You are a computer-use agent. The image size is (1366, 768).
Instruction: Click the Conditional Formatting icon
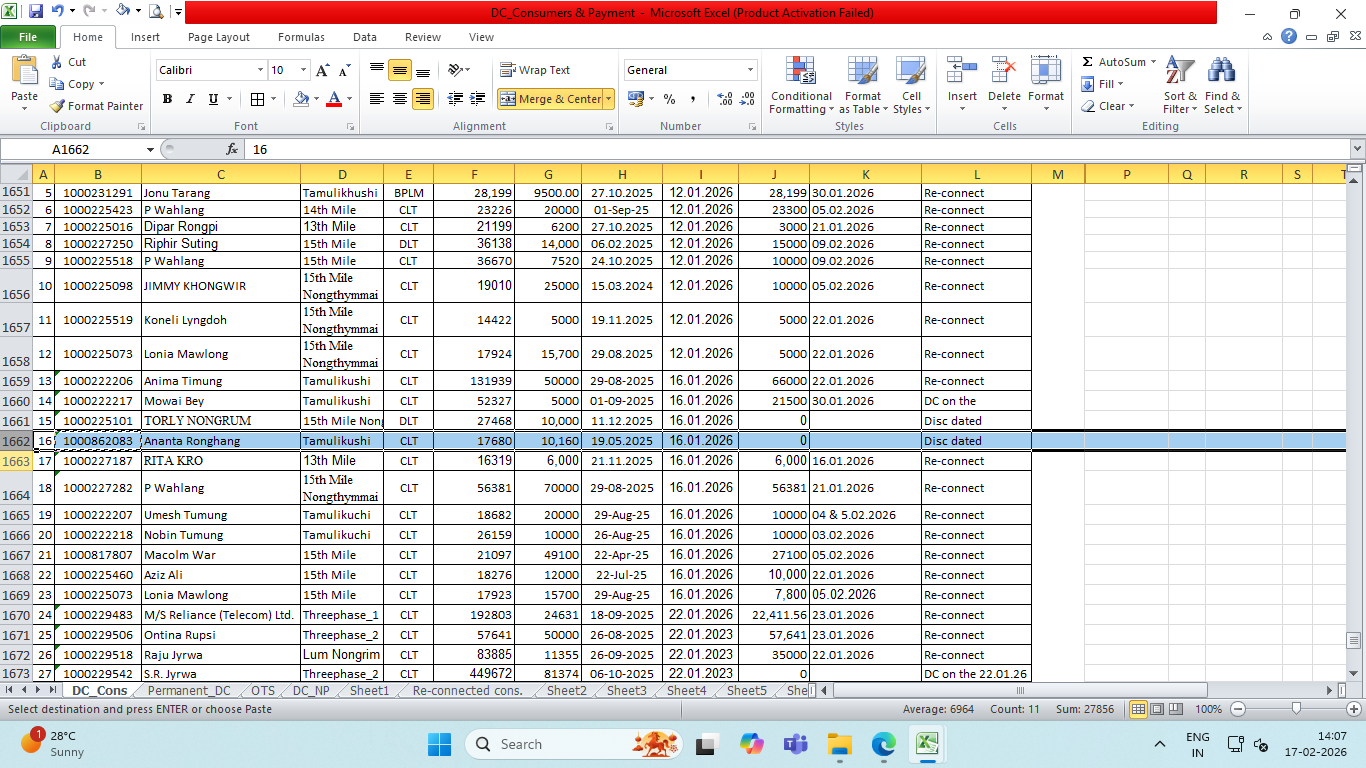[x=800, y=71]
